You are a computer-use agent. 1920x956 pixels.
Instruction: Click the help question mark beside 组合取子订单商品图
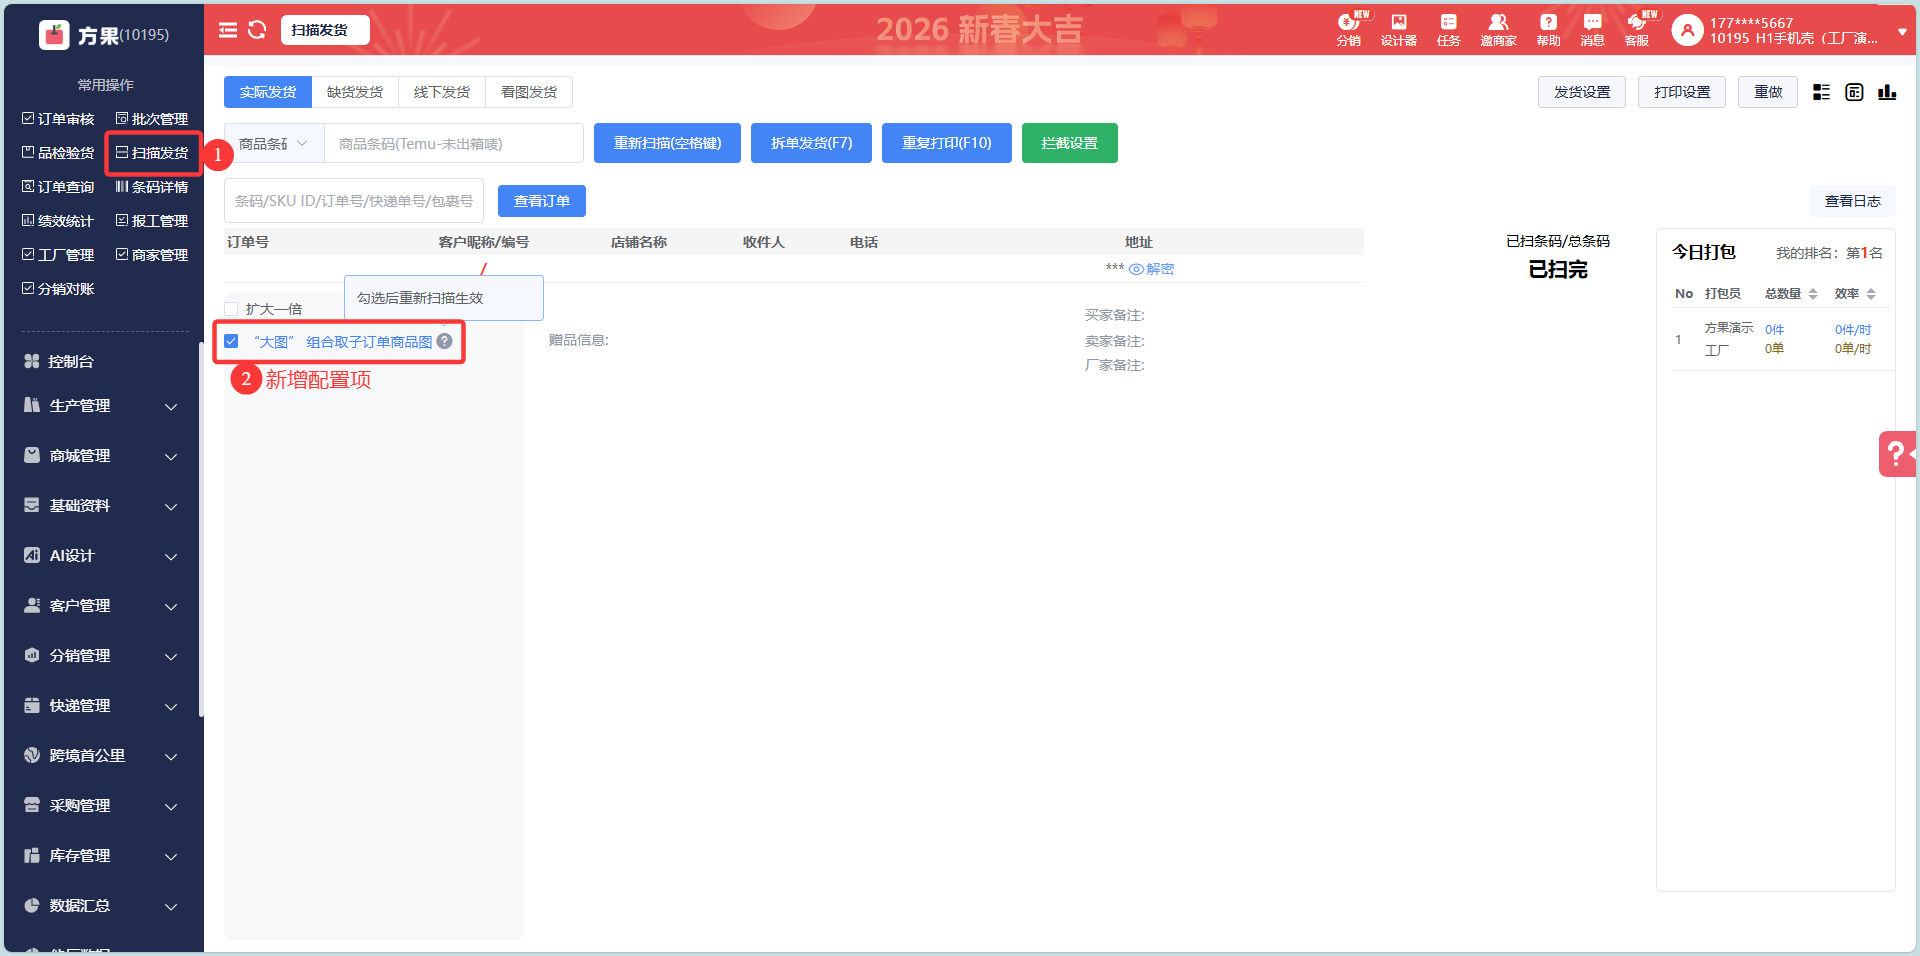point(445,341)
